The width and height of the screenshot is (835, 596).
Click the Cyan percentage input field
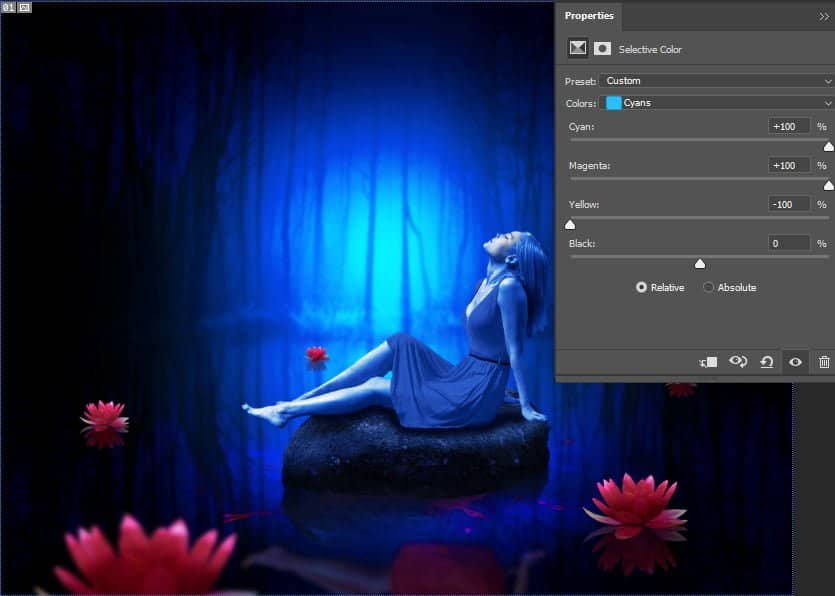pyautogui.click(x=789, y=126)
